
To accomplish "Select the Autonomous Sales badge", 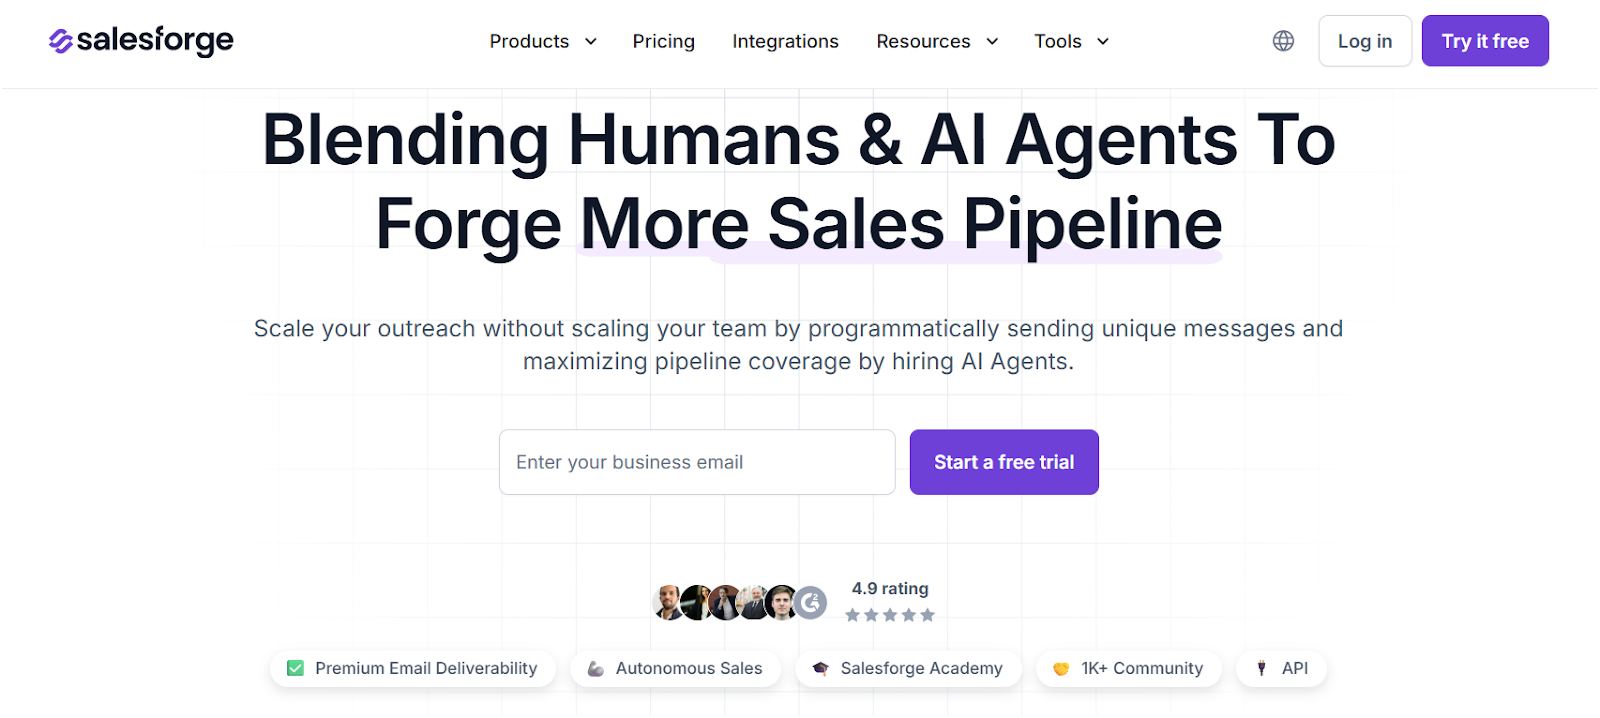I will pos(675,668).
